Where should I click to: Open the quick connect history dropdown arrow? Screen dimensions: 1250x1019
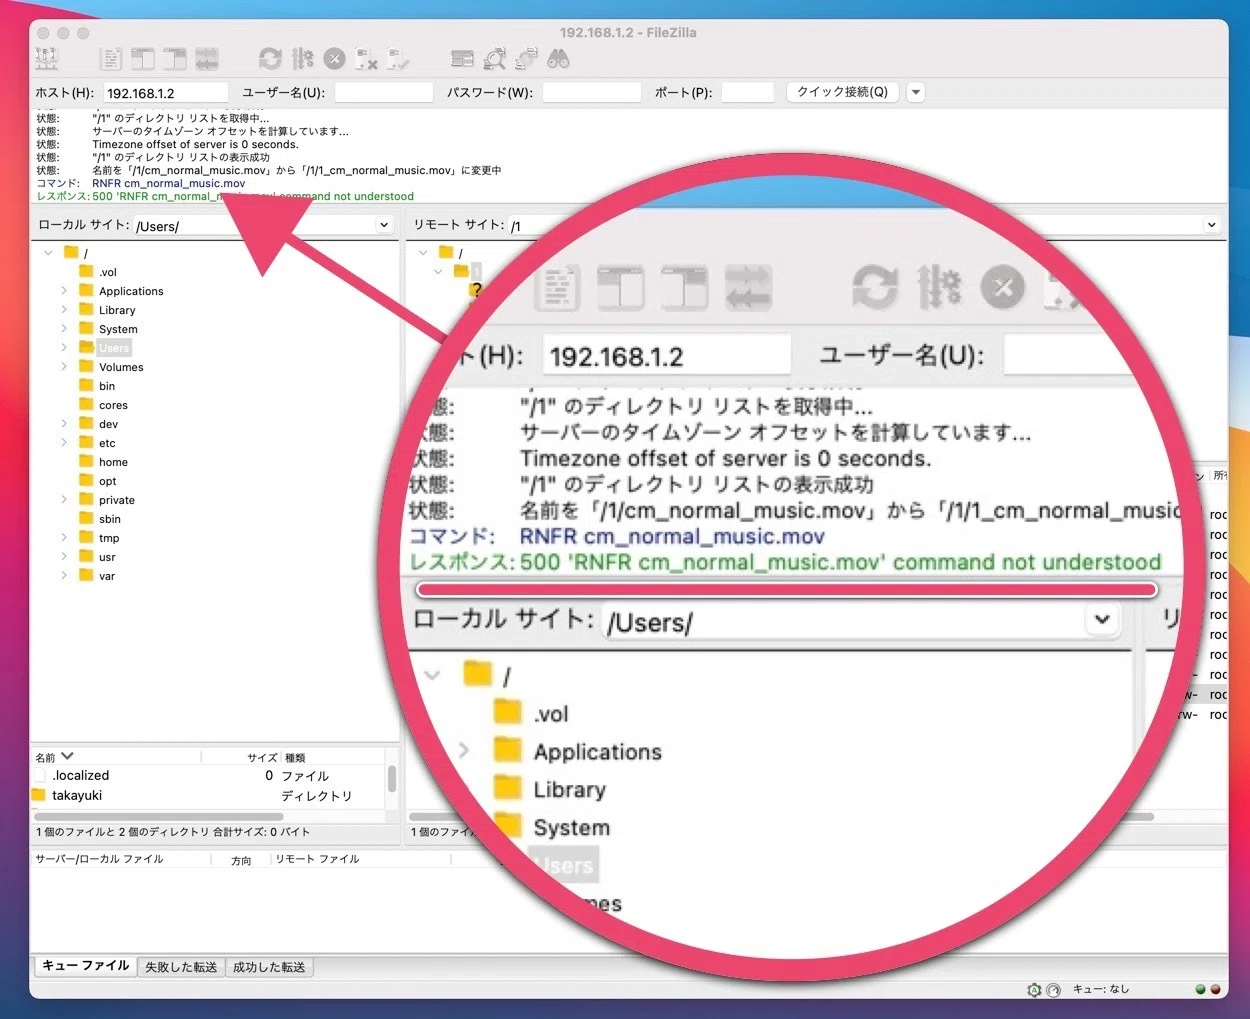(915, 92)
